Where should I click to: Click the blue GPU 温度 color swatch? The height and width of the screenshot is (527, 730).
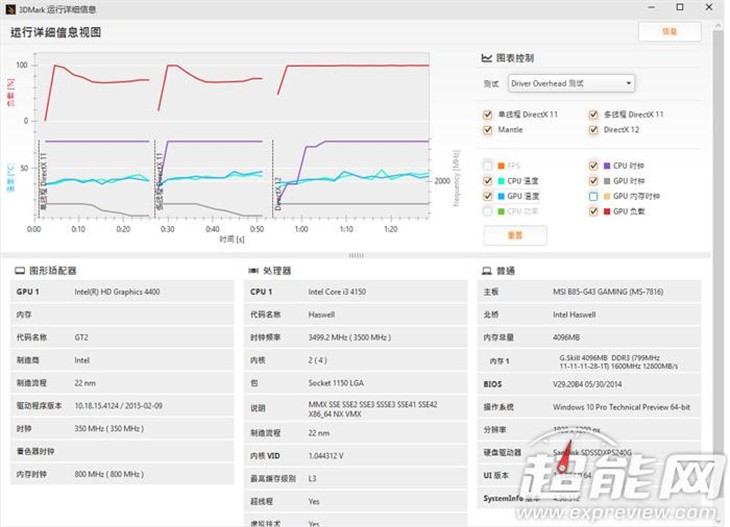click(x=501, y=196)
